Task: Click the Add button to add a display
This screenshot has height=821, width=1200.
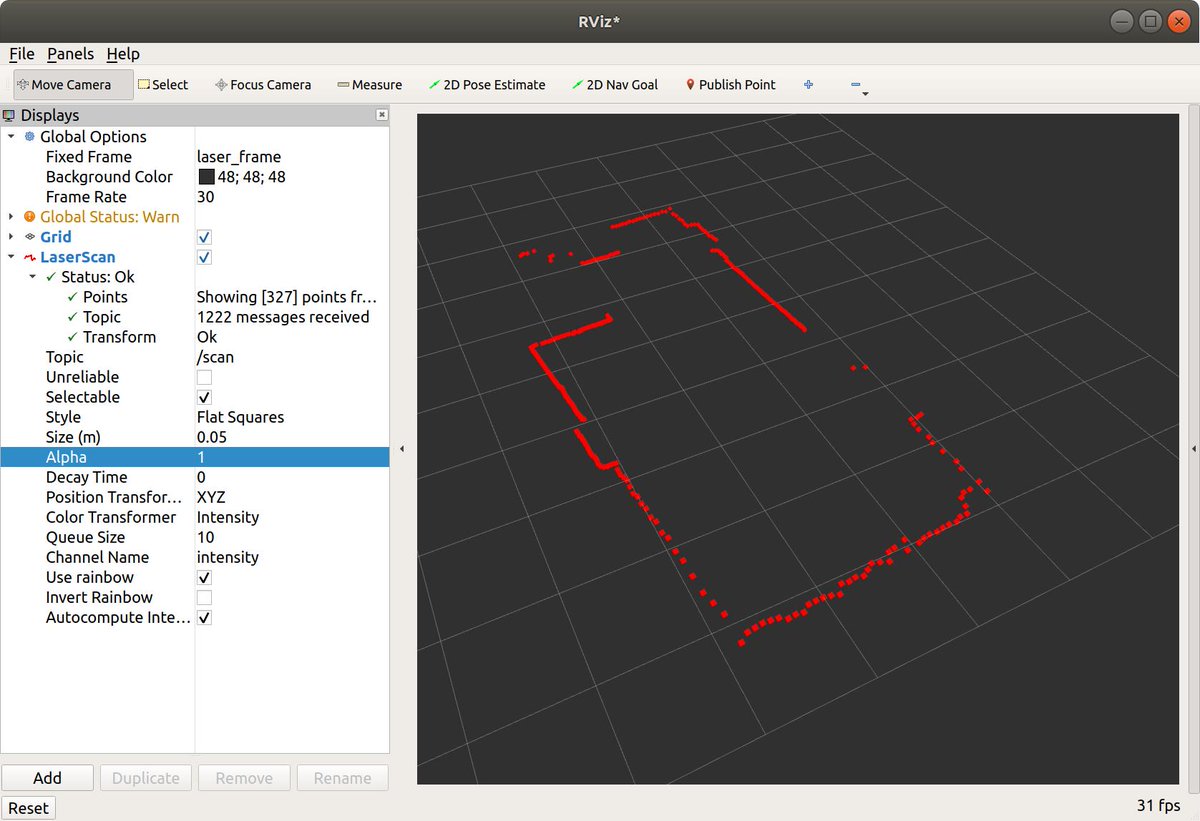Action: [47, 777]
